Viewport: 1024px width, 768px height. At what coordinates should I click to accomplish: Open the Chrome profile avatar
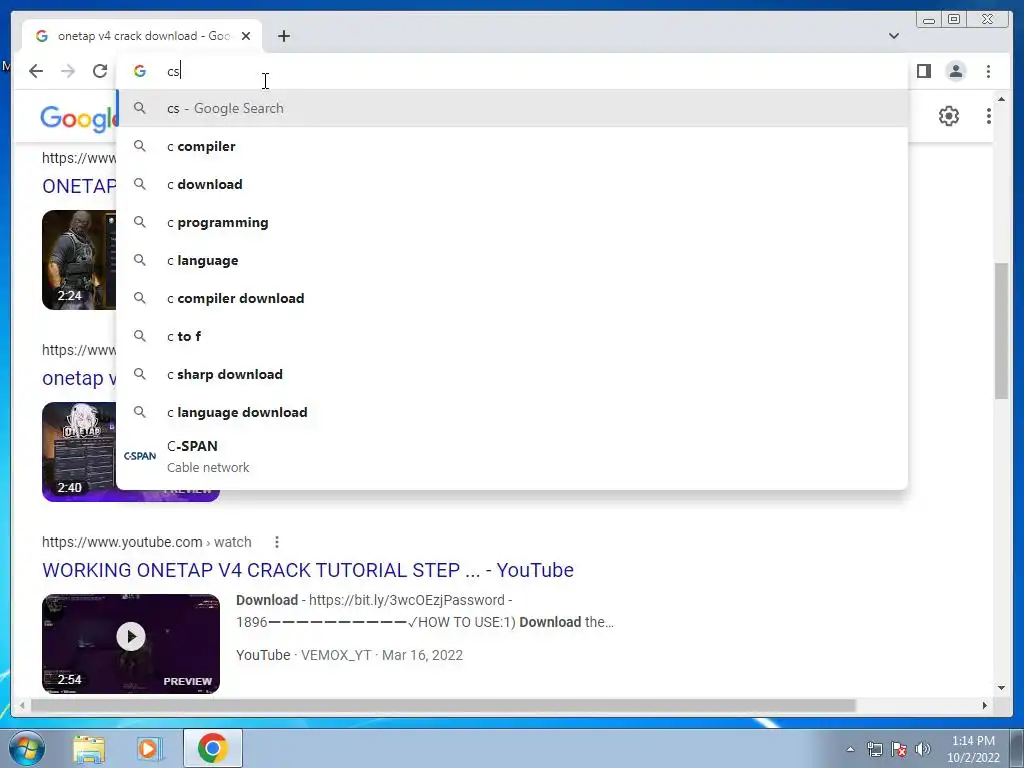coord(955,71)
